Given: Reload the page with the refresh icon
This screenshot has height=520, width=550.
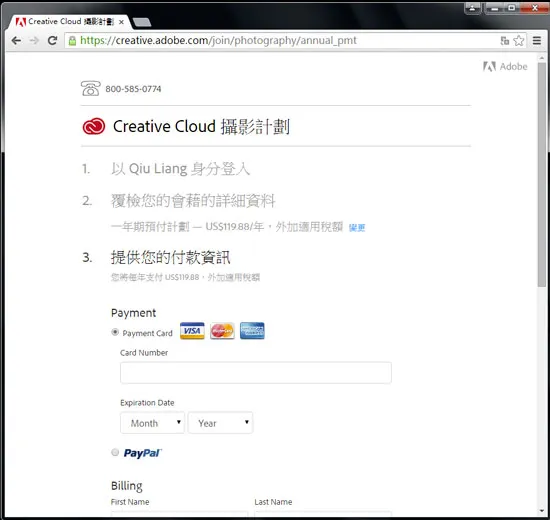Looking at the screenshot, I should click(53, 41).
